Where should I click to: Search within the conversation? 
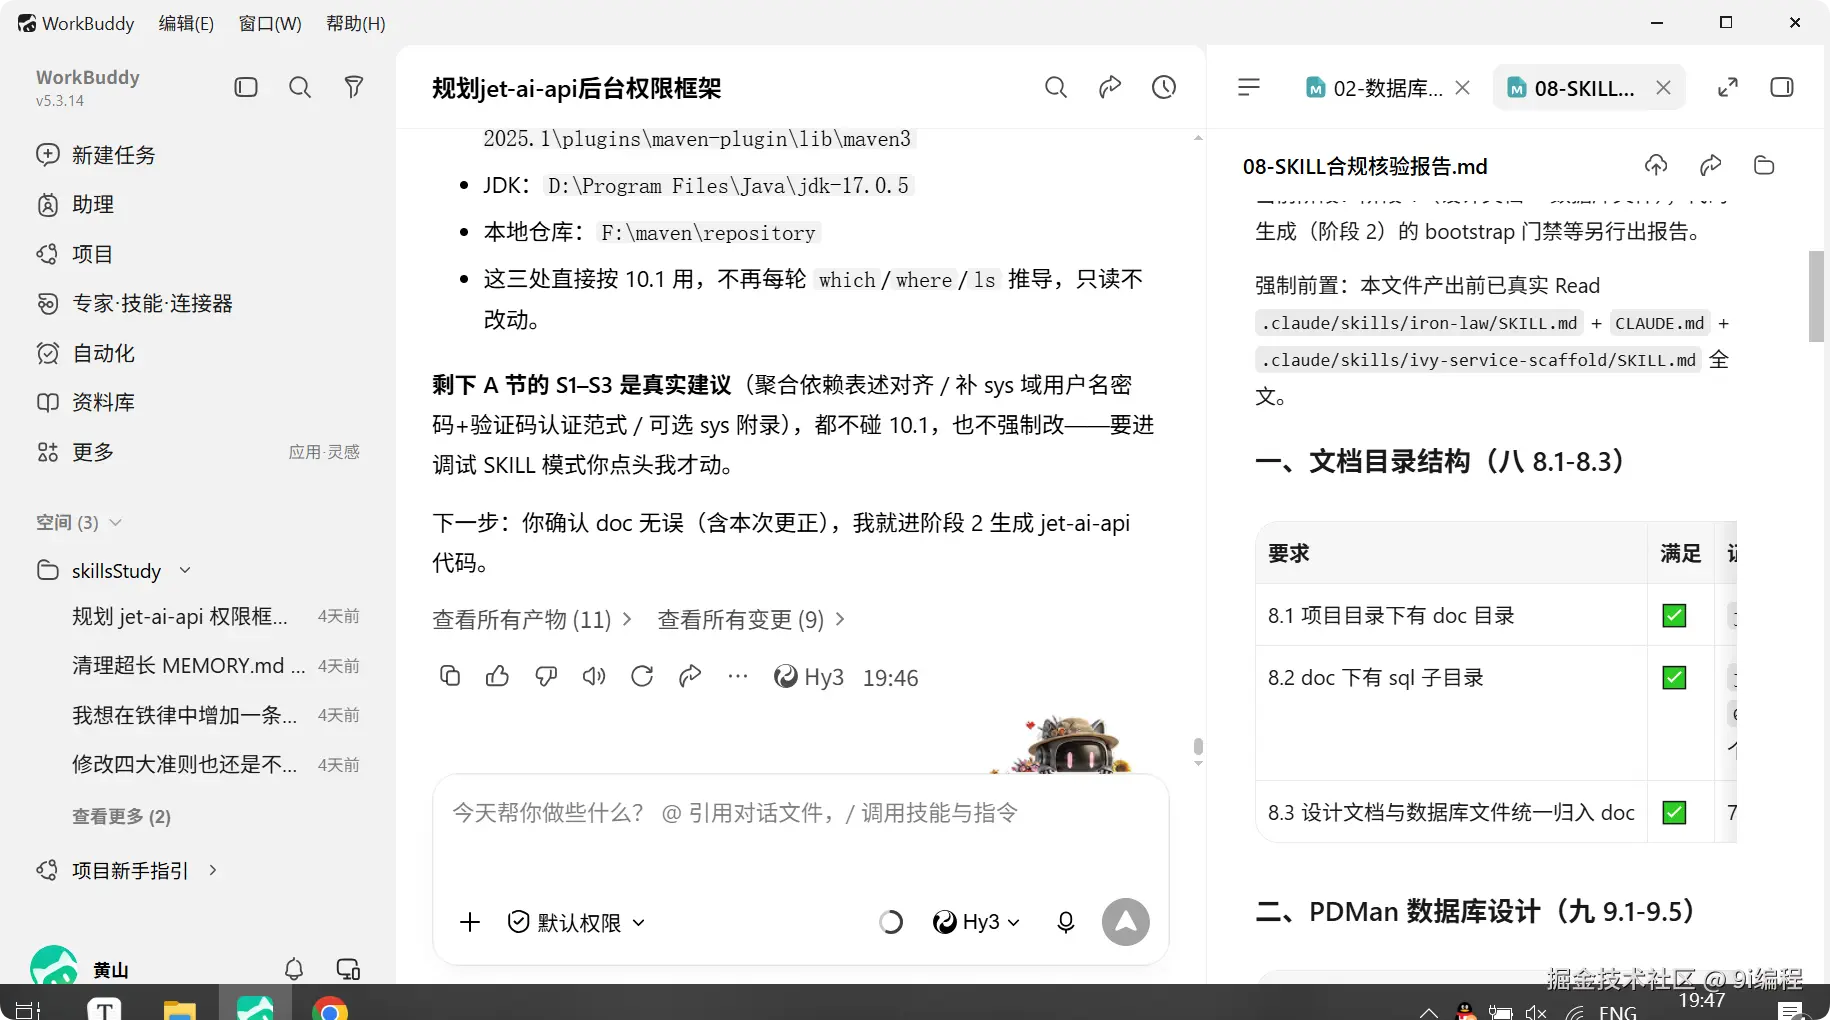[x=1056, y=88]
